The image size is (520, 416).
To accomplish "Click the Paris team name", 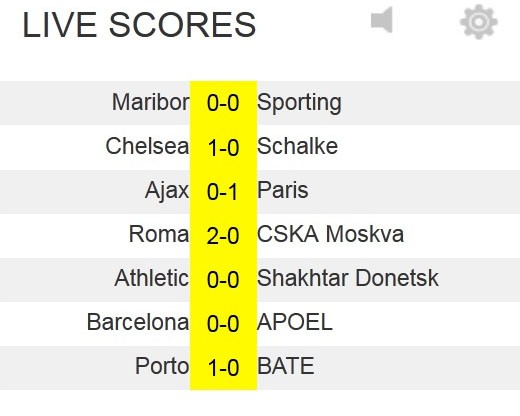I will 283,190.
